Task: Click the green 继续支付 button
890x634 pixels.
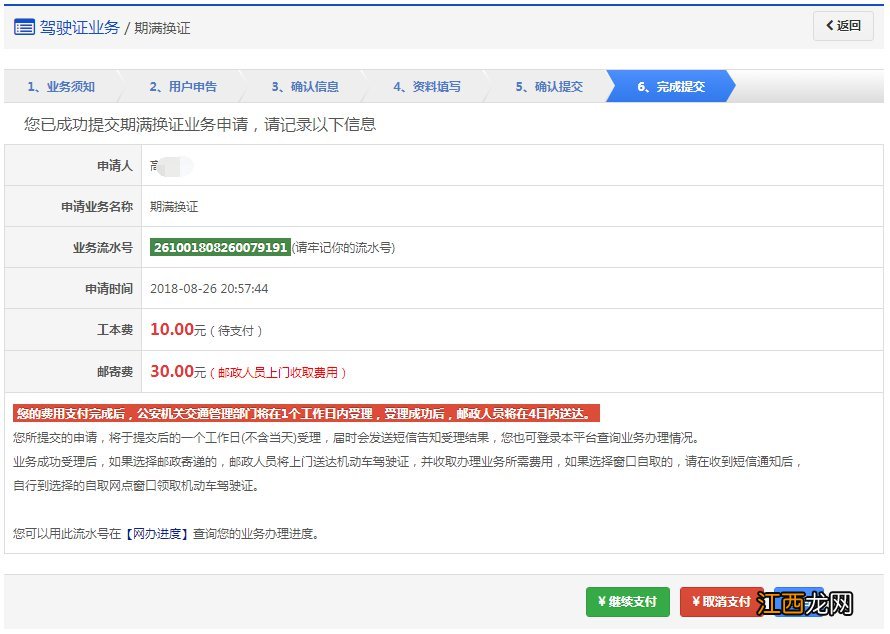Action: 627,602
